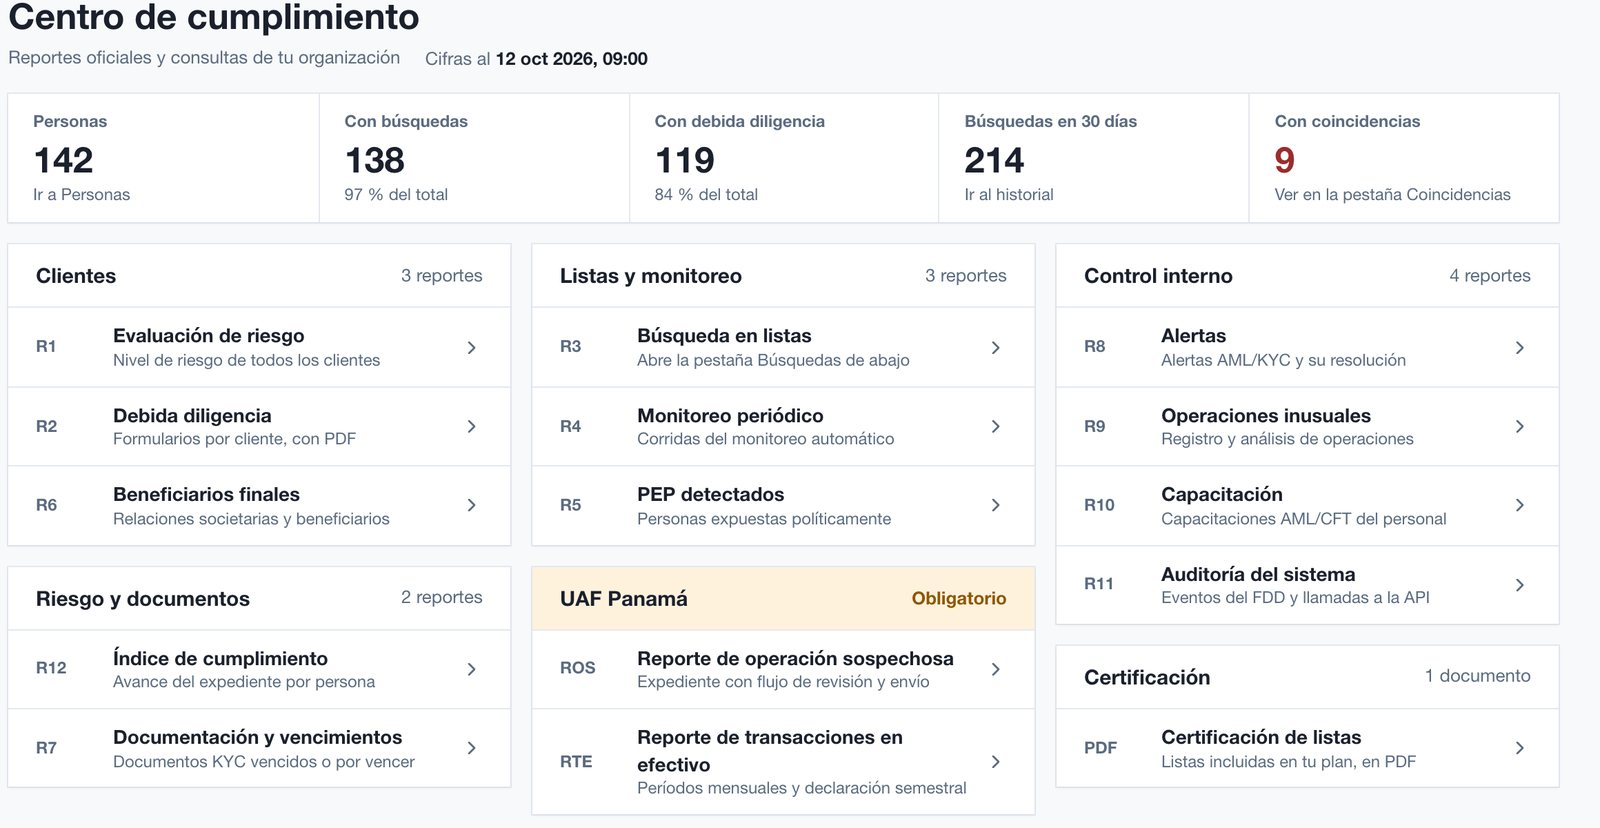This screenshot has height=828, width=1600.
Task: Click the arrow icon beside Documentación y vencimientos
Action: coord(472,748)
